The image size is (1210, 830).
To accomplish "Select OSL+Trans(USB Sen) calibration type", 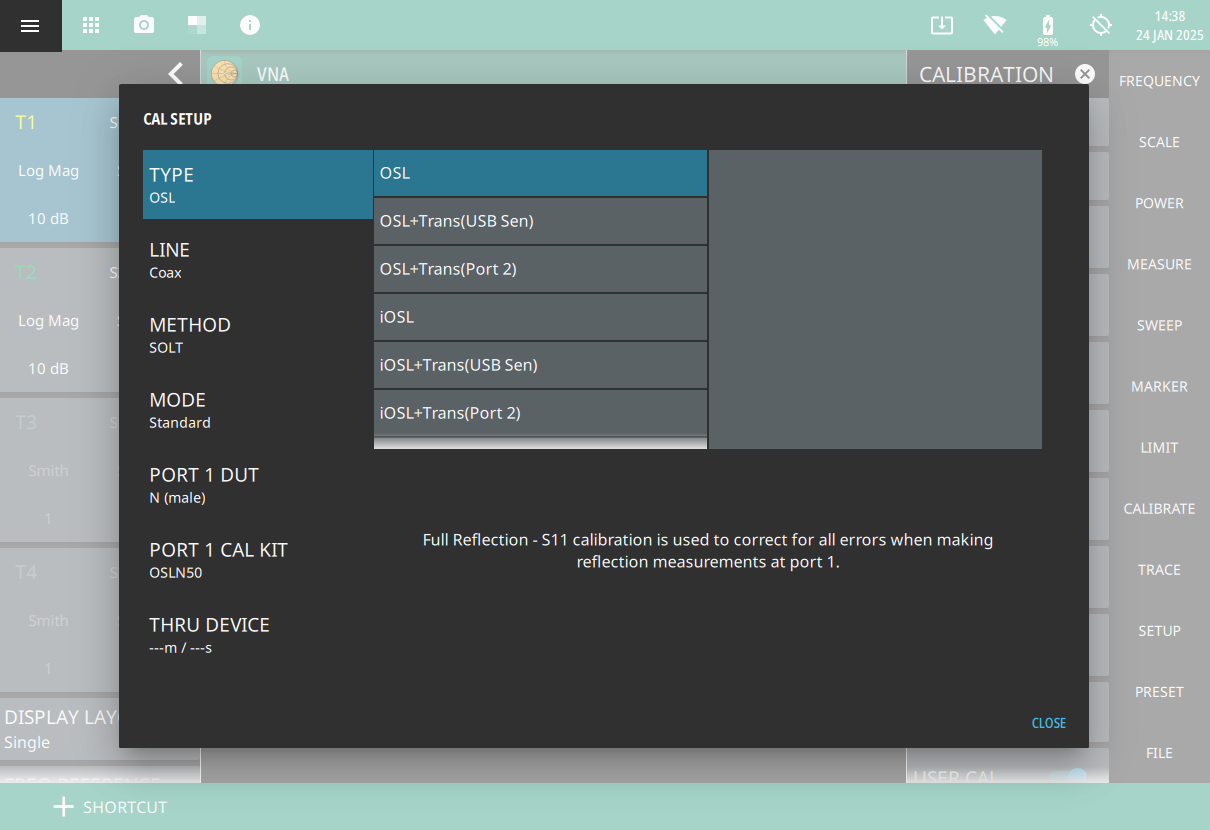I will point(540,221).
